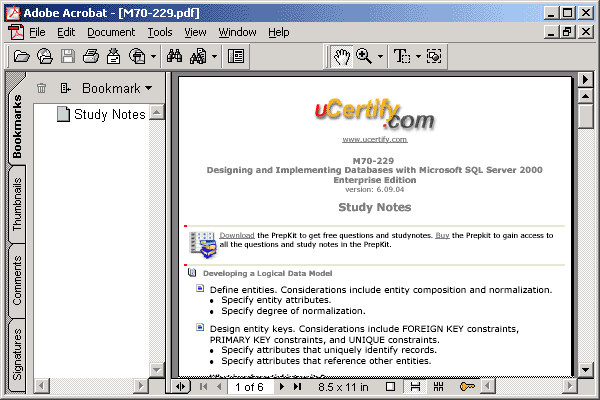Open the Bookmark dropdown menu
Viewport: 600px width, 400px height.
click(116, 88)
